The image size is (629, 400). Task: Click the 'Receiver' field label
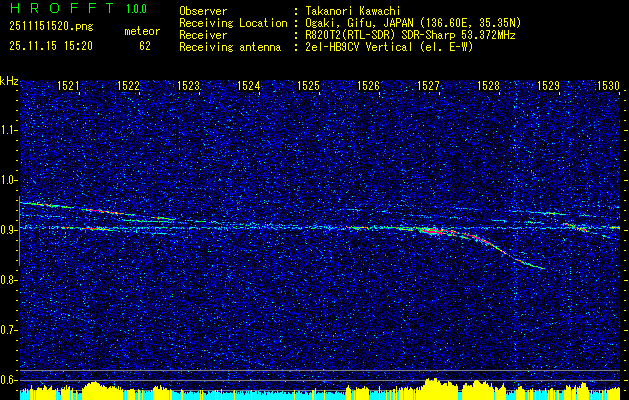203,35
